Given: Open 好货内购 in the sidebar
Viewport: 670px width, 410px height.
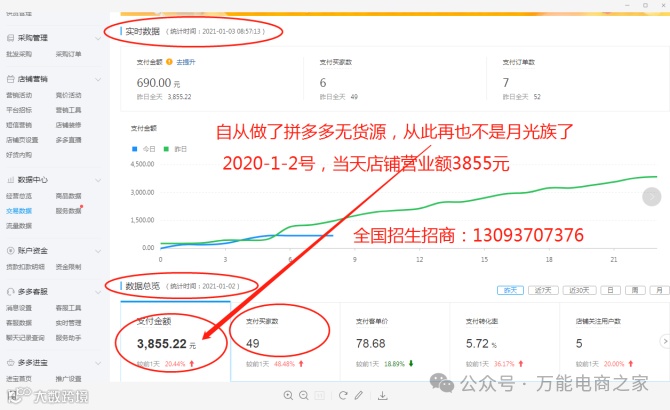Looking at the screenshot, I should [19, 155].
